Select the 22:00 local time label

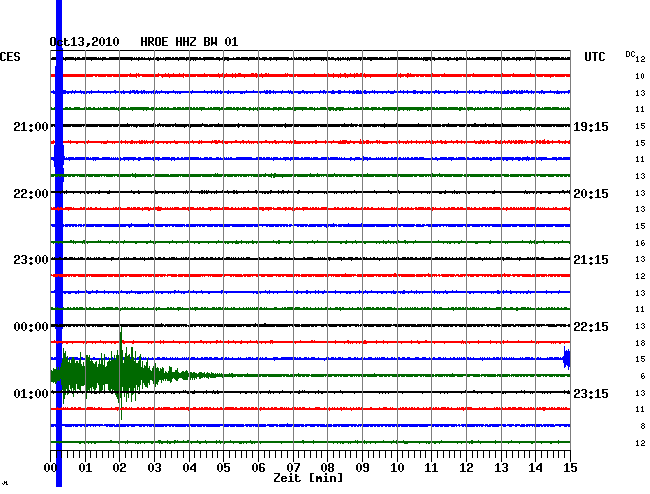(x=31, y=194)
